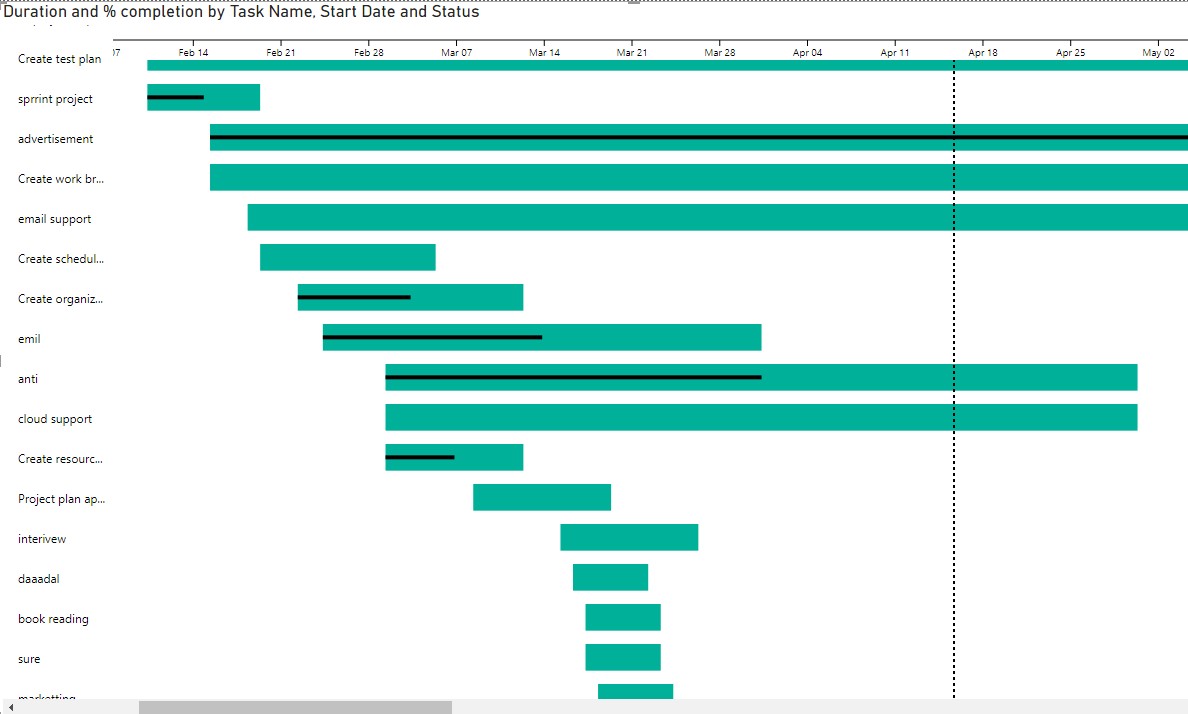This screenshot has width=1188, height=714.
Task: Click the 'Feb 14' date axis label
Action: coord(193,52)
